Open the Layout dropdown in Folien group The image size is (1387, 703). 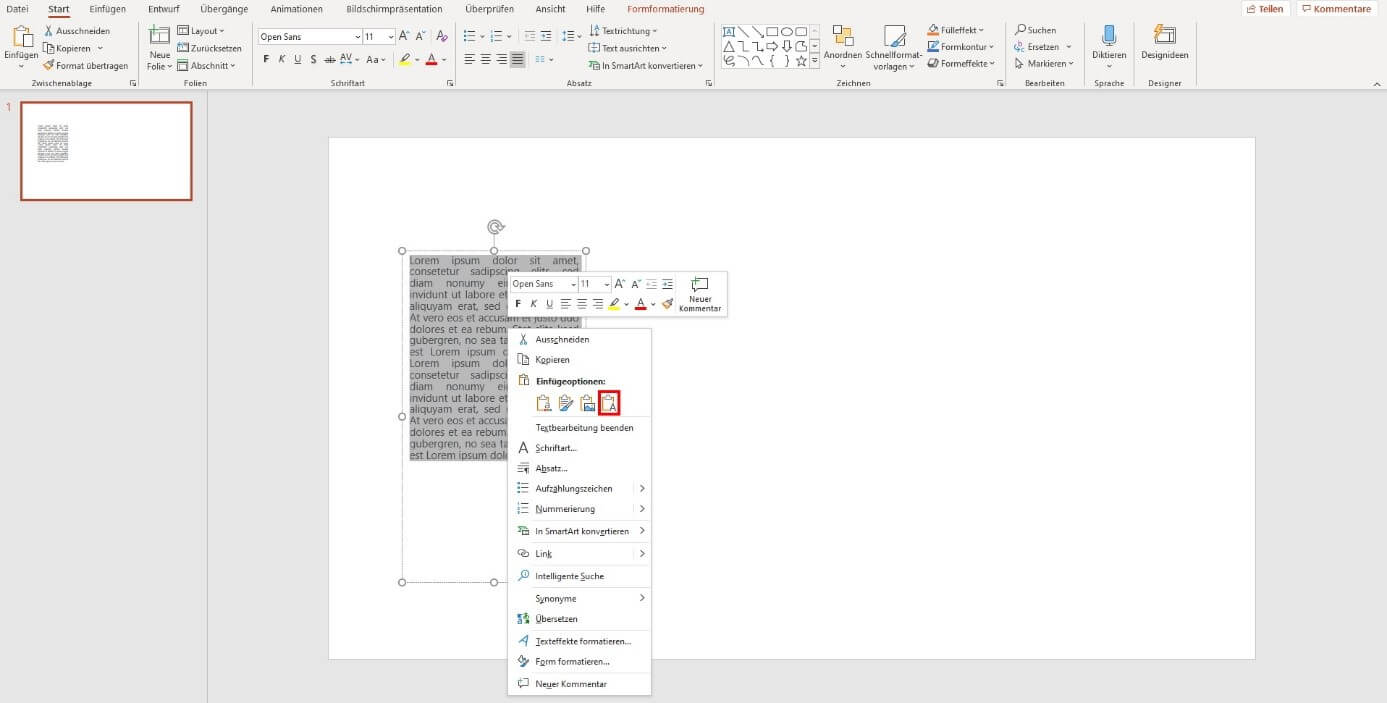point(201,31)
